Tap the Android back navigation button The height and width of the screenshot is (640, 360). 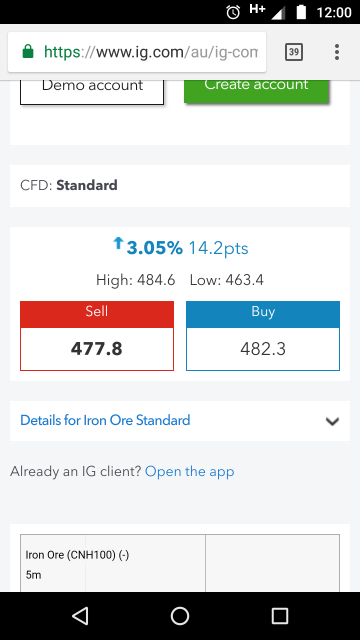tap(80, 616)
